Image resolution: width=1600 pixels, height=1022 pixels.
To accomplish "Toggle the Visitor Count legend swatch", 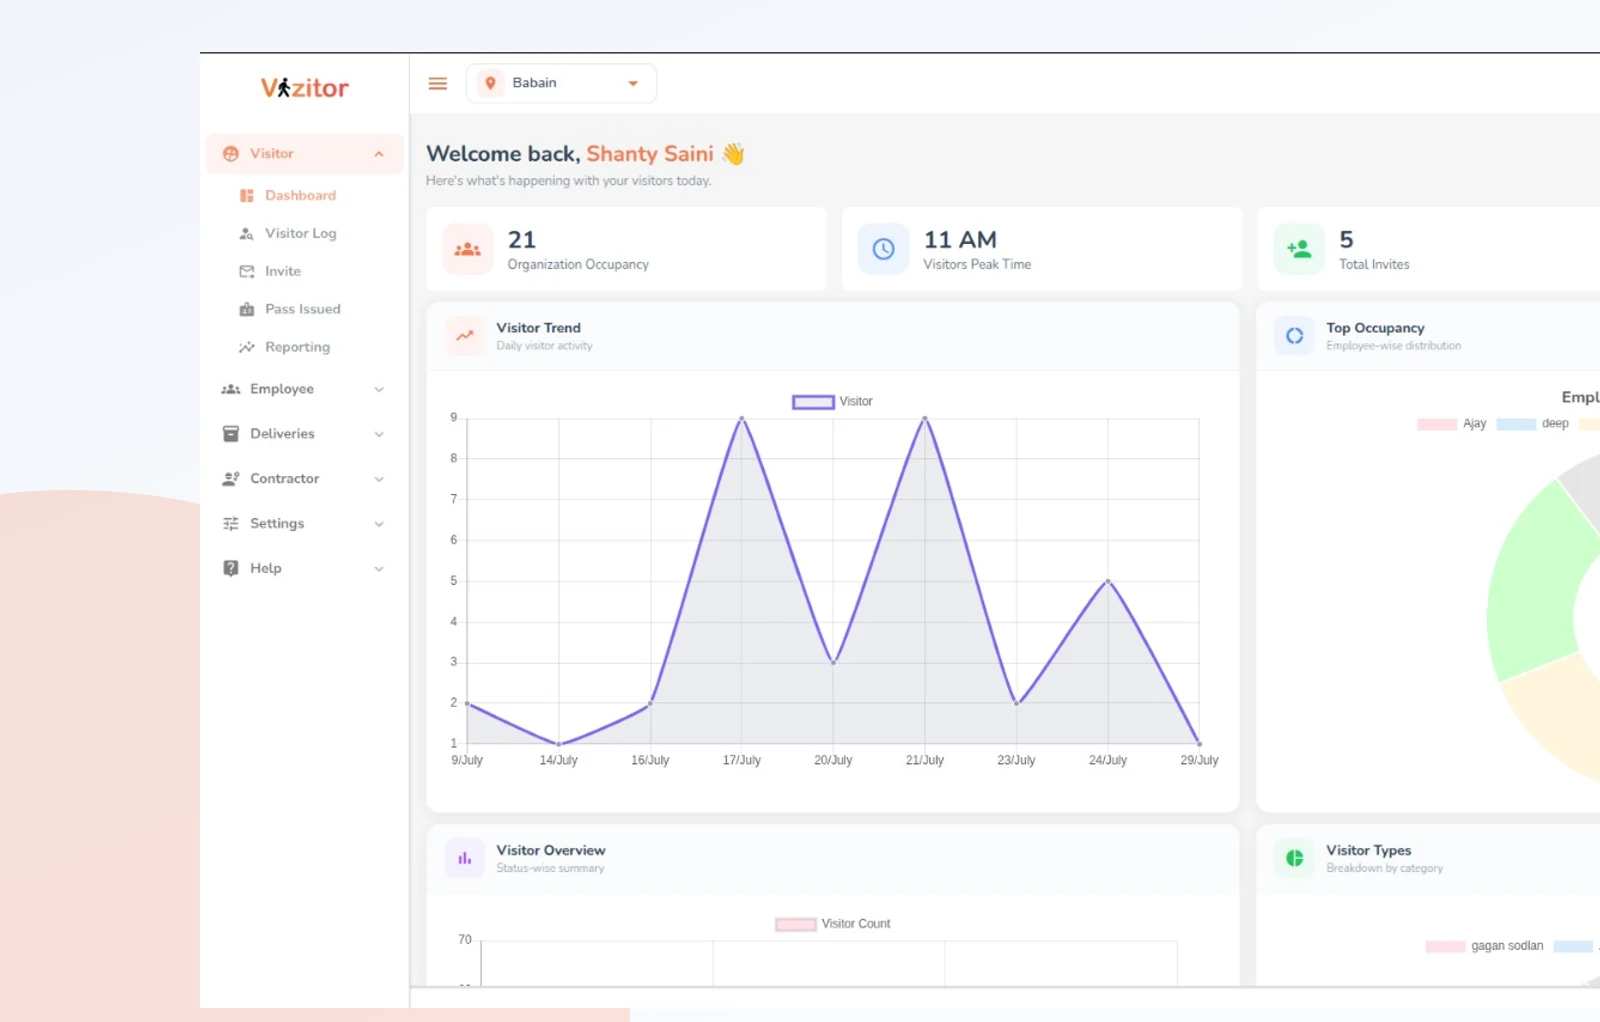I will pos(795,925).
